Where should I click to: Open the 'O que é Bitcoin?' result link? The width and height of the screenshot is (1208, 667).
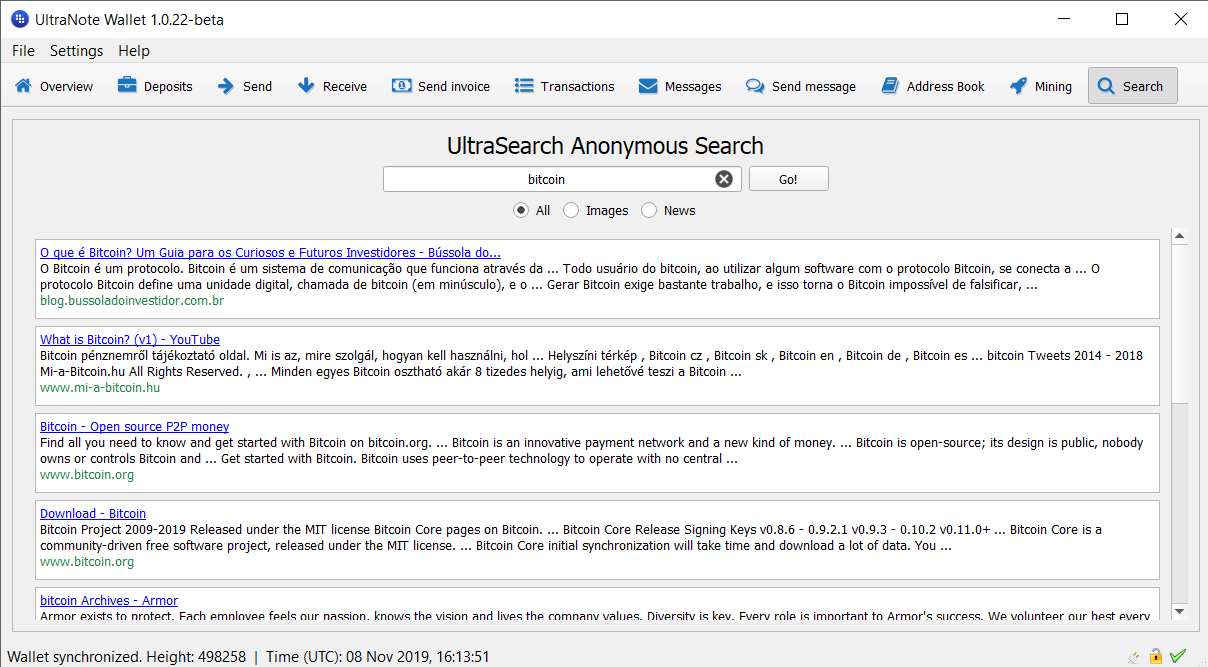tap(270, 252)
